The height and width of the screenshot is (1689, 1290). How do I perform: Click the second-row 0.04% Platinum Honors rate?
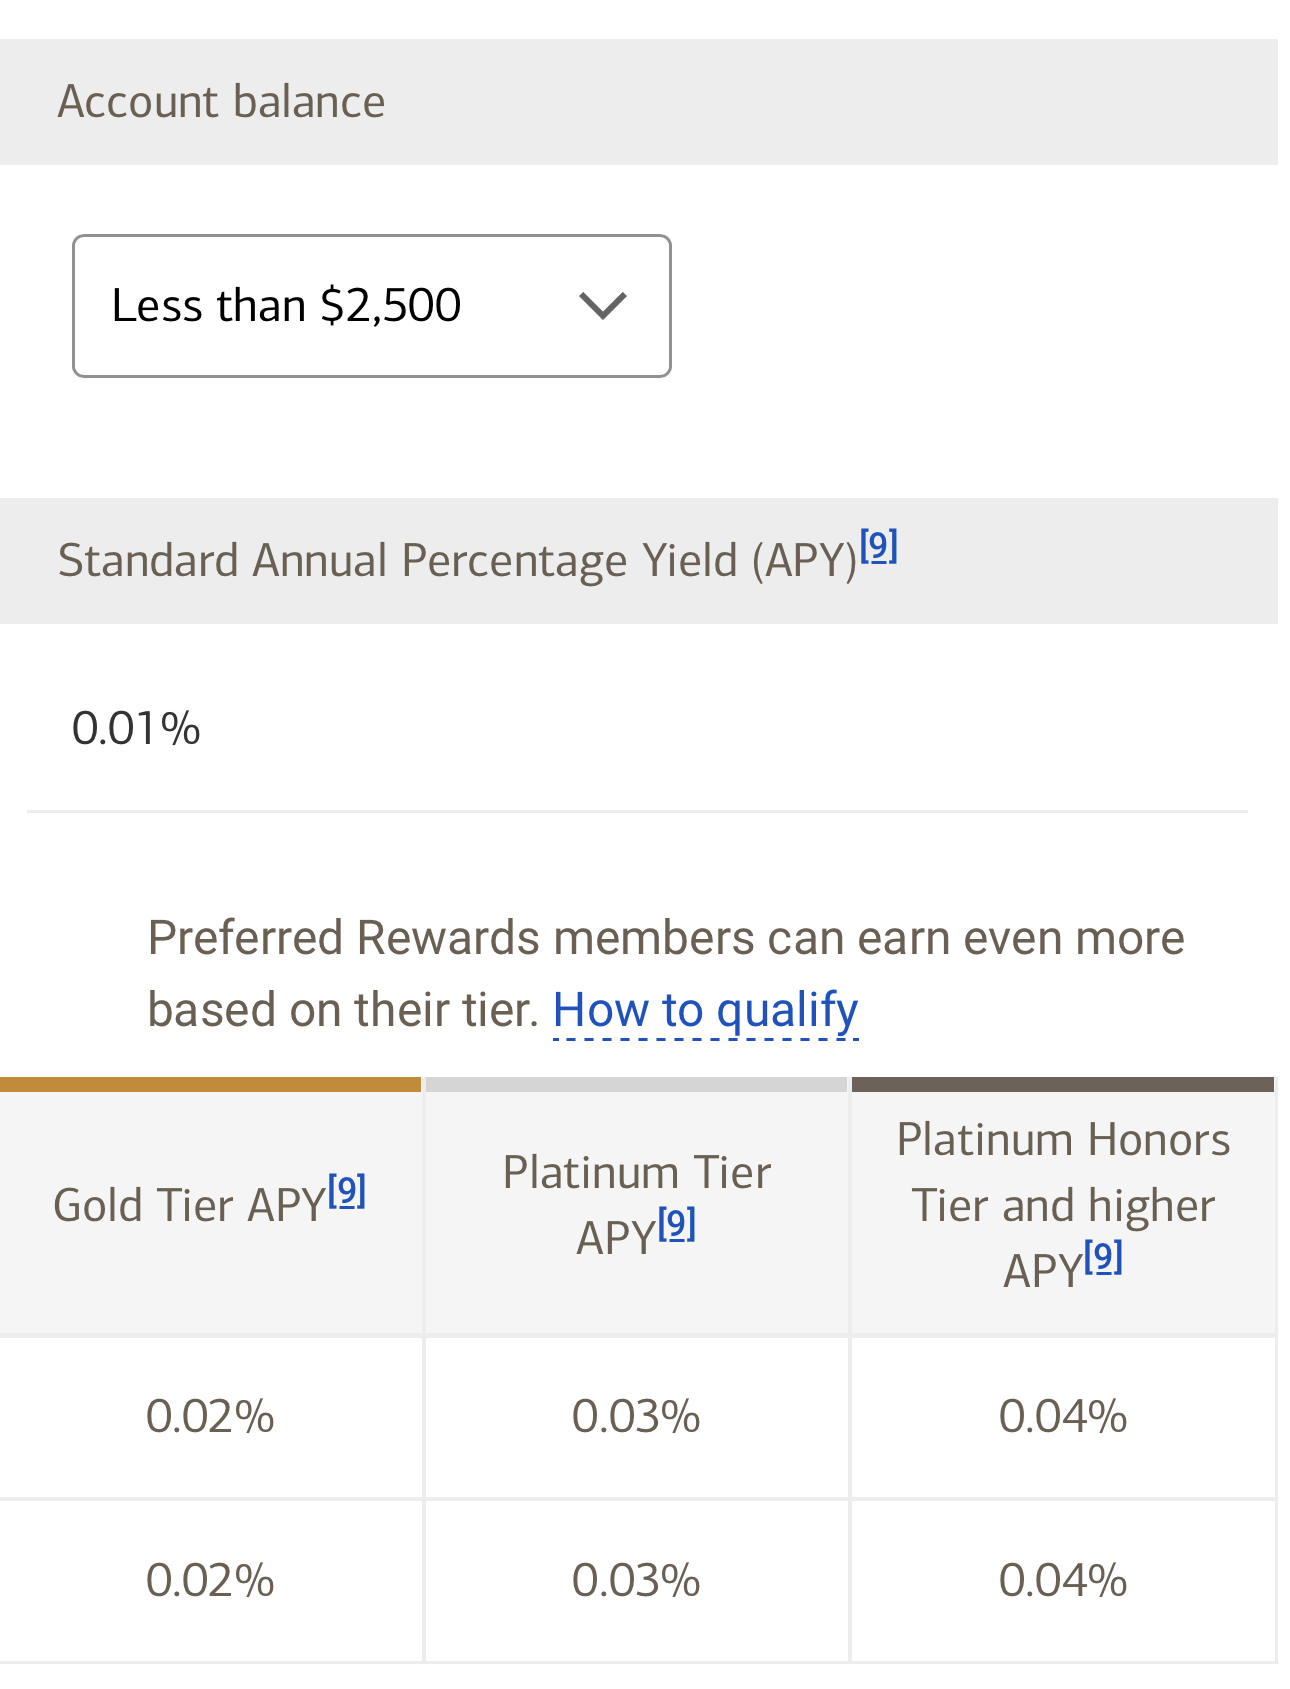(x=1063, y=1581)
